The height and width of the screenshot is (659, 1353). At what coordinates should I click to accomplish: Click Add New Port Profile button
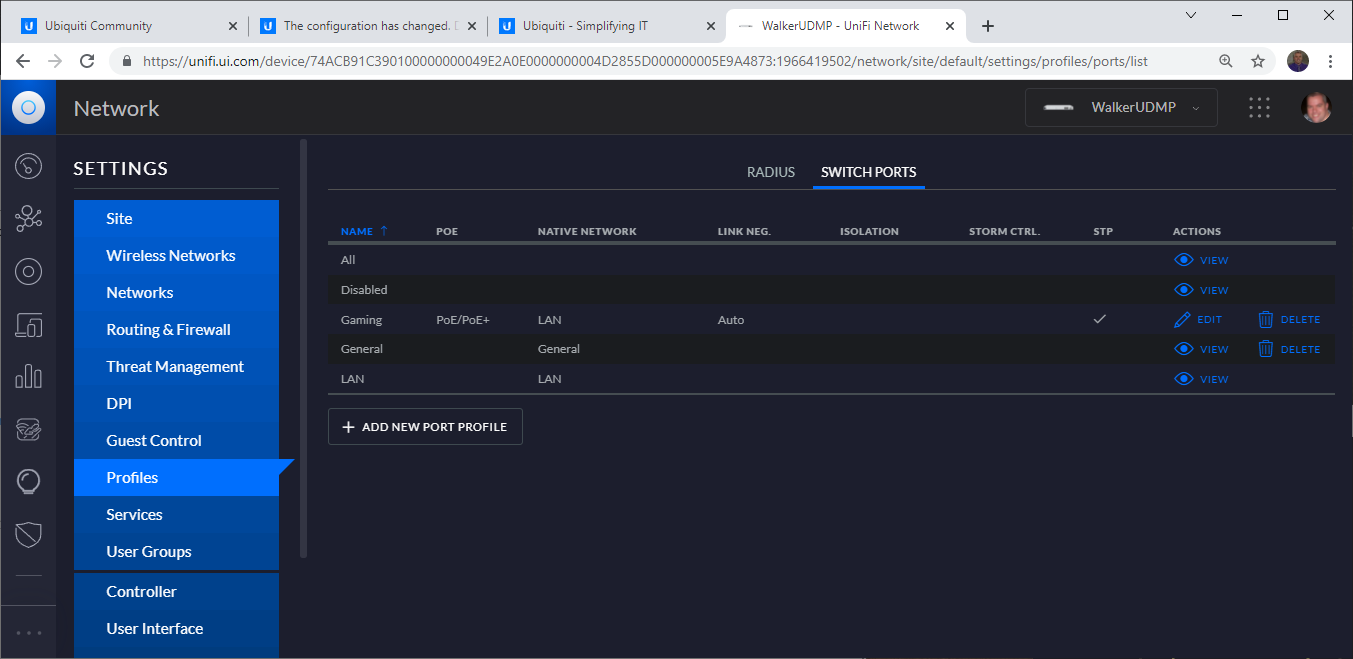tap(425, 427)
